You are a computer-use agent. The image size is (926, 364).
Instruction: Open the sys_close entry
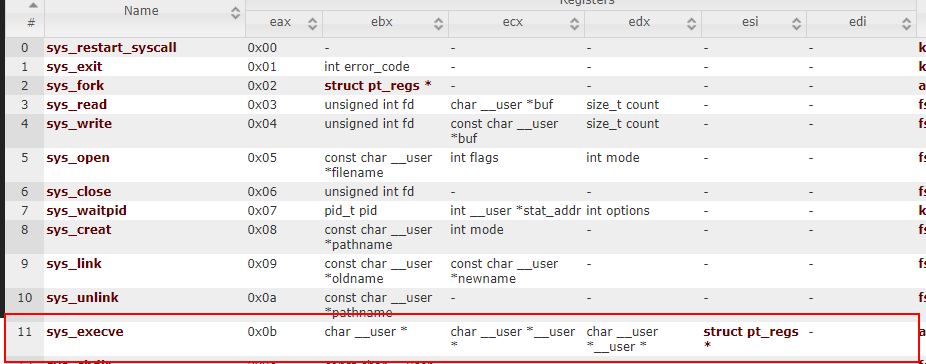79,191
